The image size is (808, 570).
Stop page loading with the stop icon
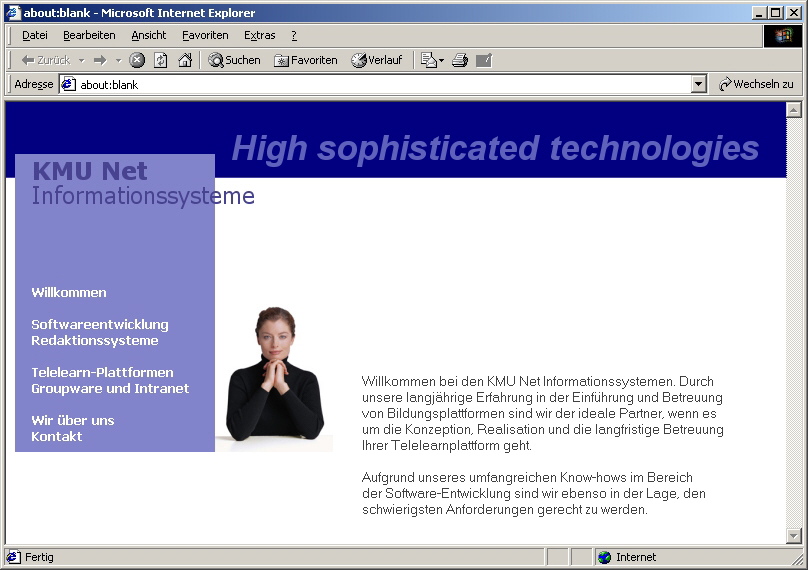point(137,60)
